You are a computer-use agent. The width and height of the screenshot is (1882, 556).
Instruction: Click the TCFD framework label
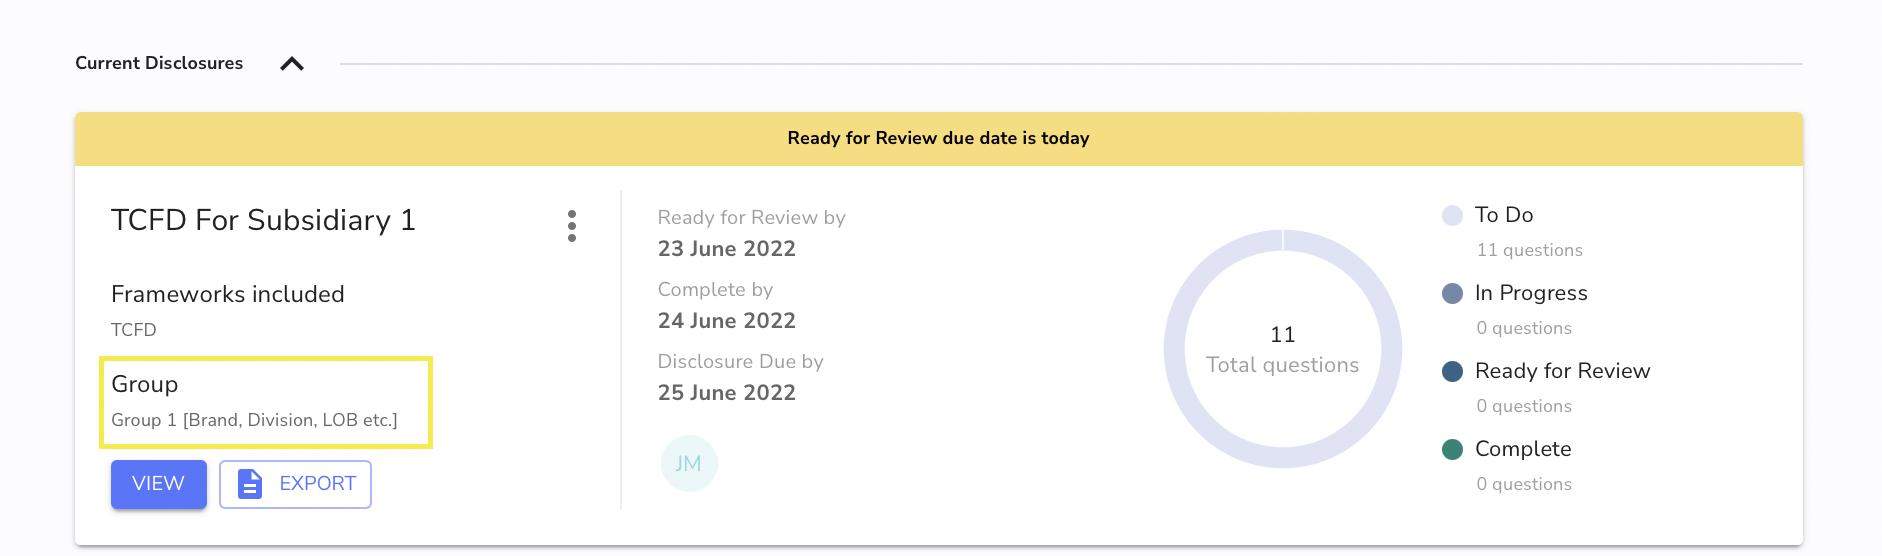[x=134, y=330]
